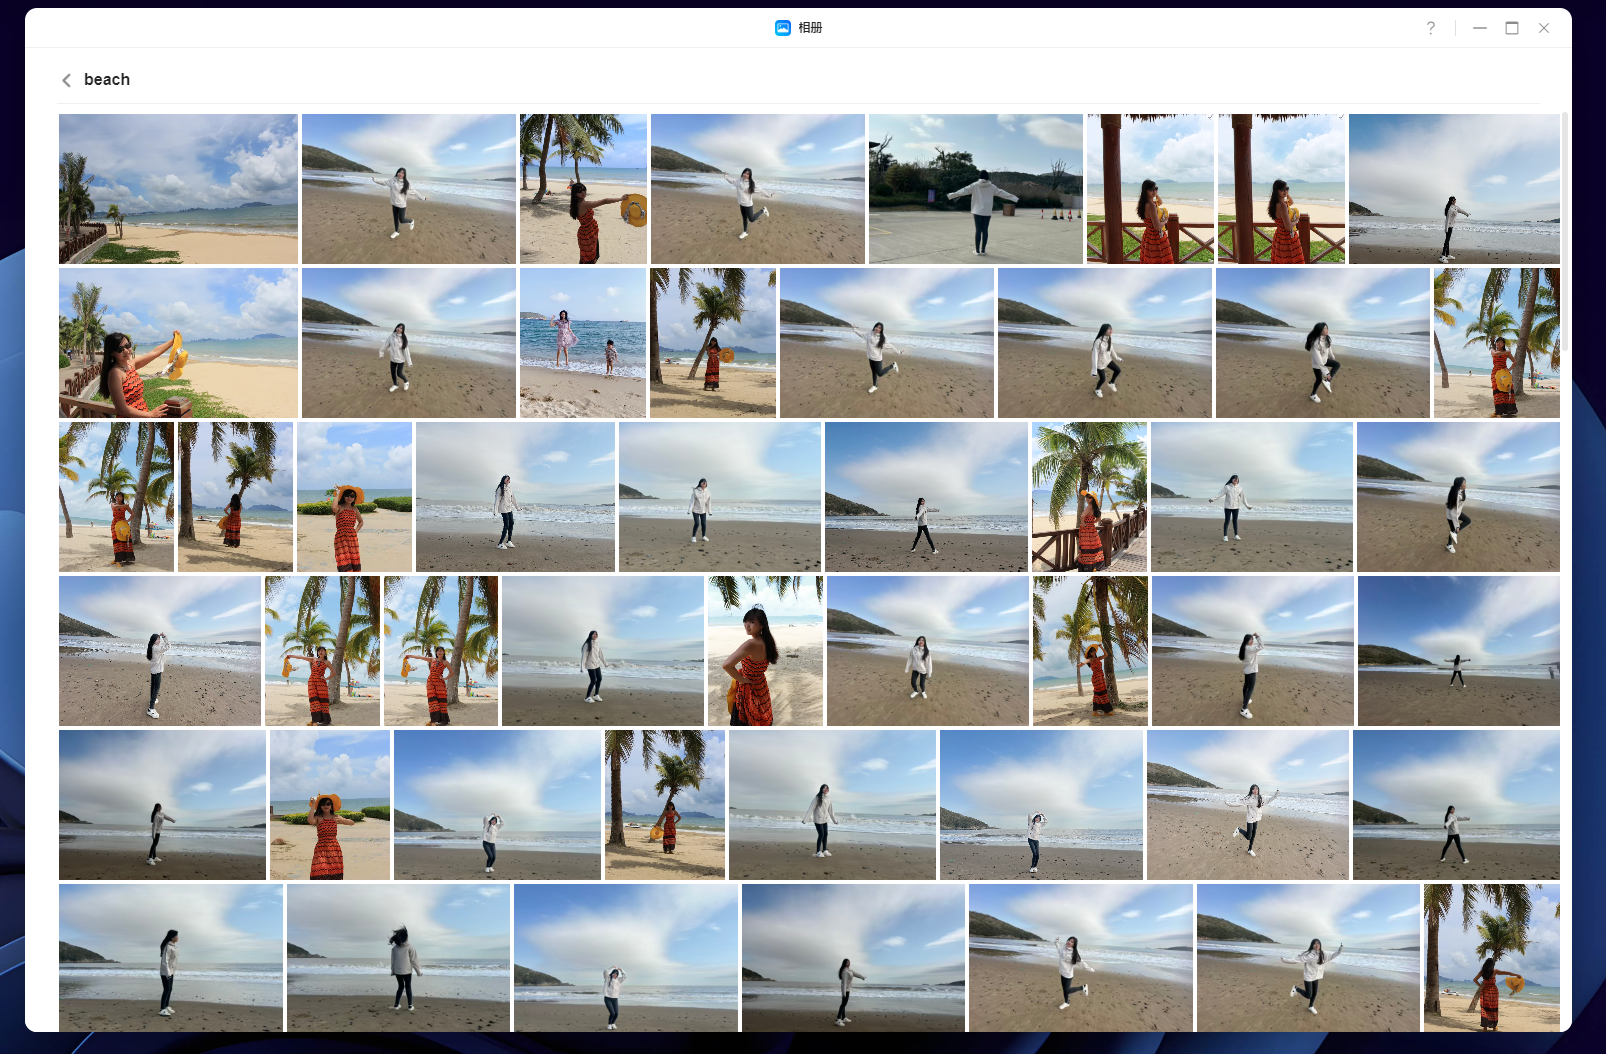This screenshot has height=1054, width=1606.
Task: Minimize the album window
Action: pos(1479,28)
